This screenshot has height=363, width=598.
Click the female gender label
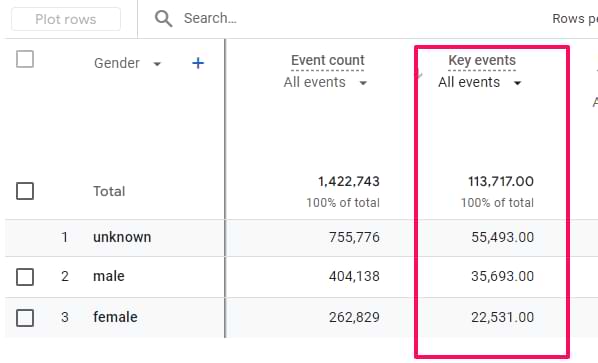point(115,317)
